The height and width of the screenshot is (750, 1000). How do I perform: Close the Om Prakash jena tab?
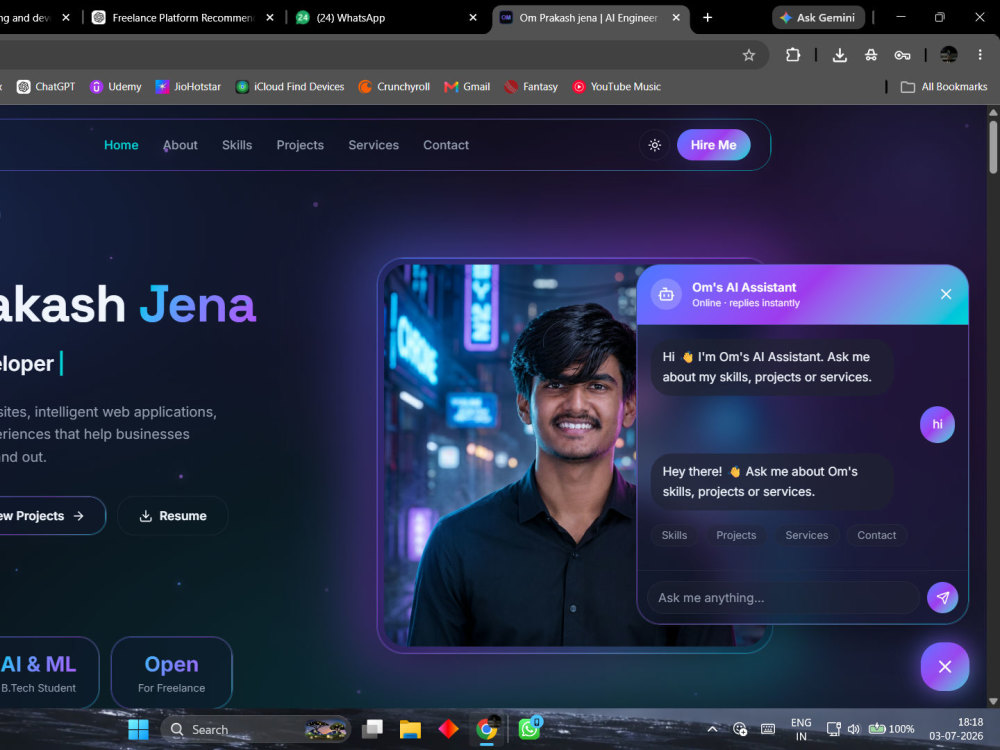point(676,18)
